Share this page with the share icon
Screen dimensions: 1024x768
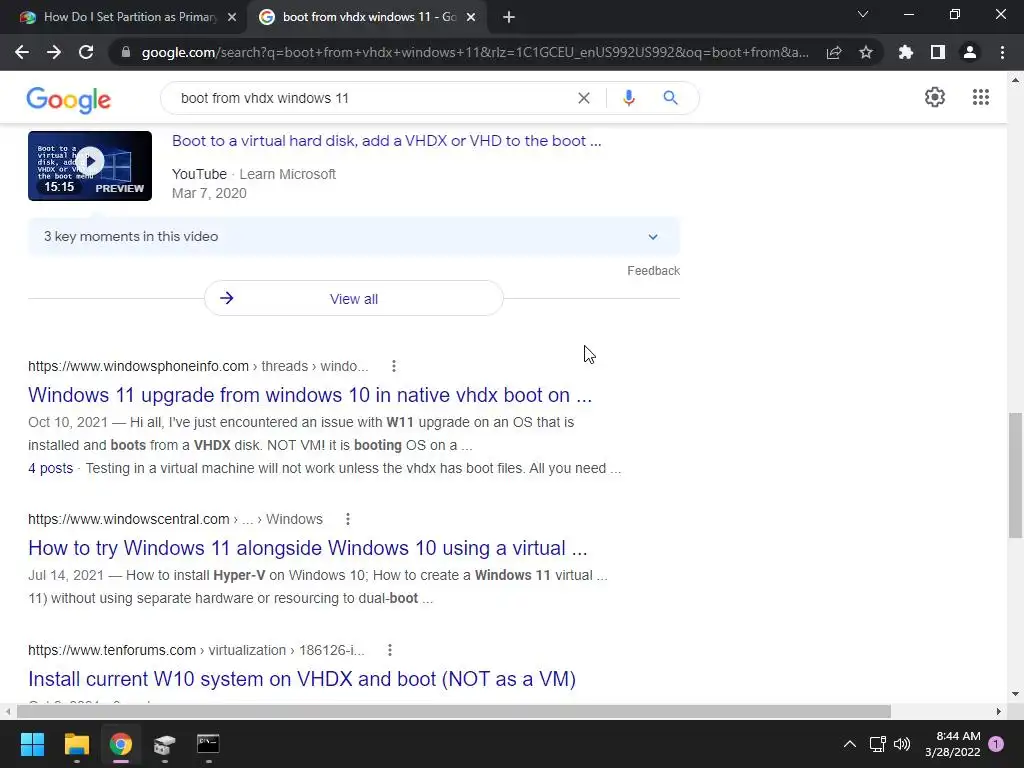click(x=834, y=52)
